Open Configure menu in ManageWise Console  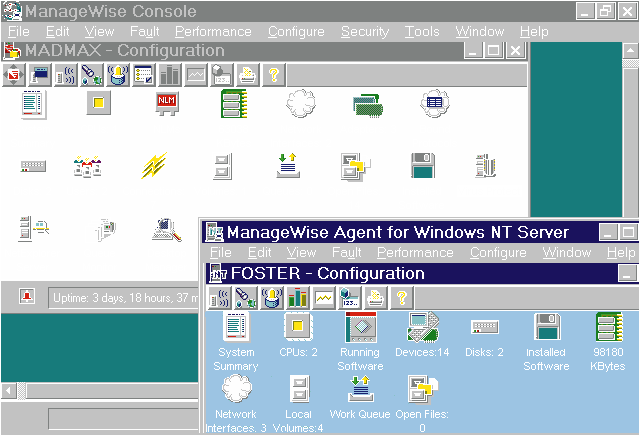(296, 32)
